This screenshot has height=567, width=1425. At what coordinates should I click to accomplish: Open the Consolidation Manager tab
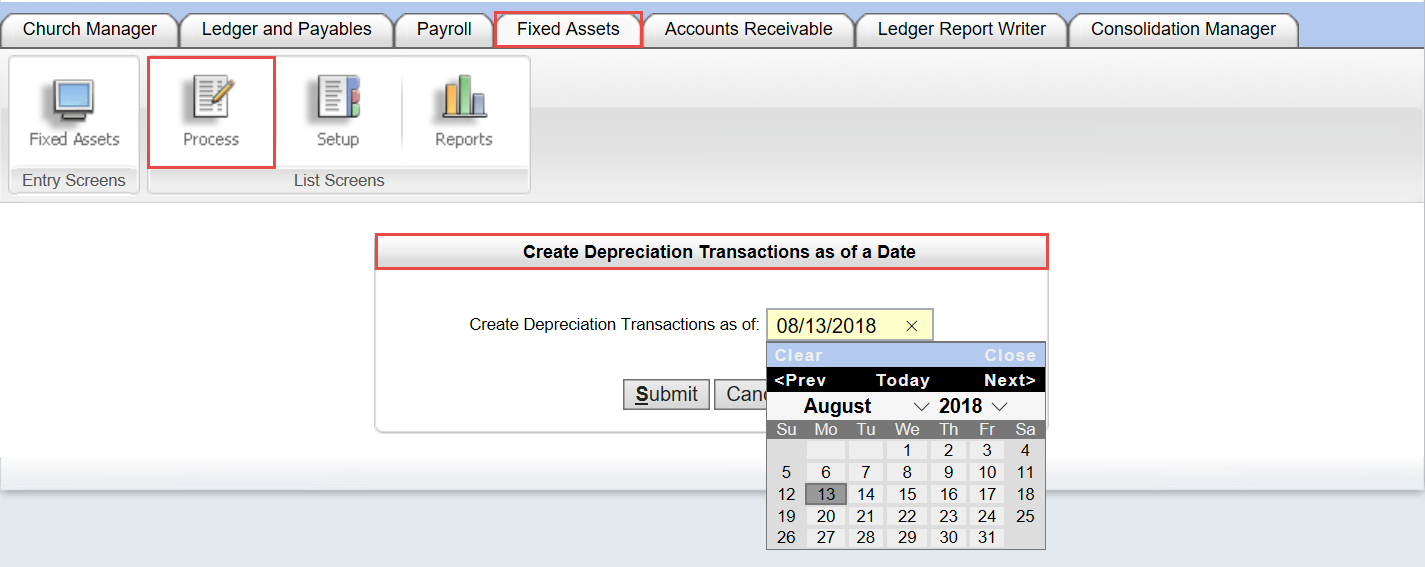tap(1183, 29)
